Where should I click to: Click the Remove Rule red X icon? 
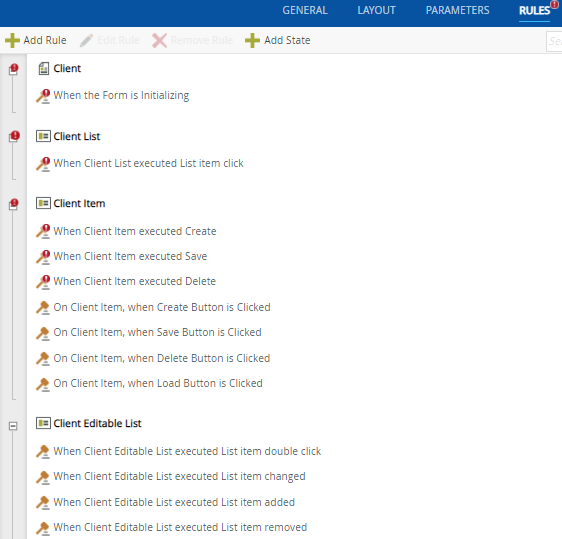(159, 40)
